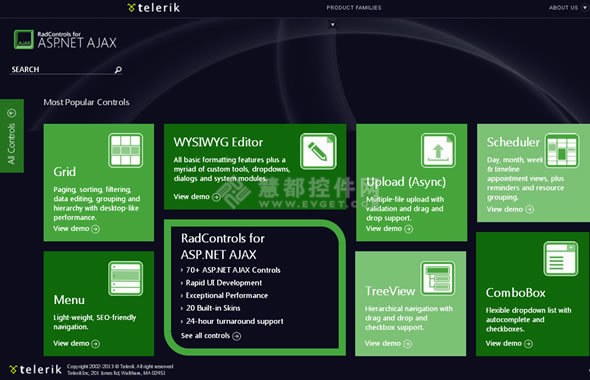Open the Scheduler calendar icon

(562, 150)
